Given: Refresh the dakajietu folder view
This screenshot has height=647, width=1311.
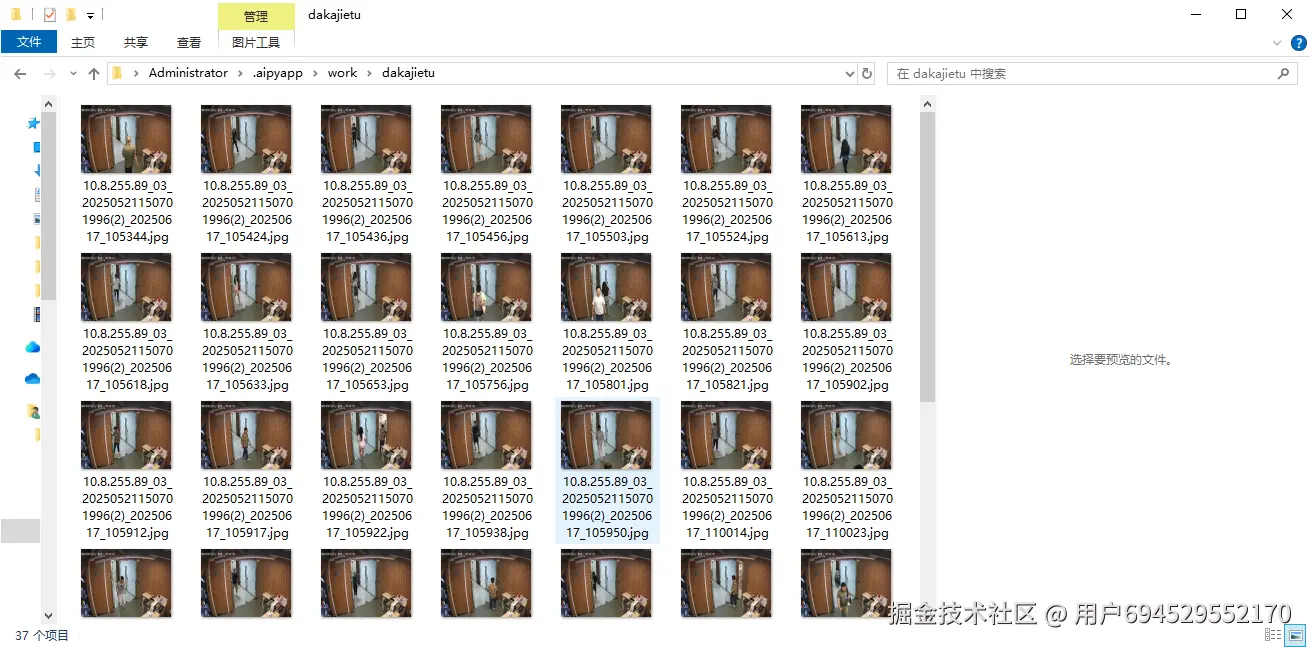Looking at the screenshot, I should coord(867,74).
